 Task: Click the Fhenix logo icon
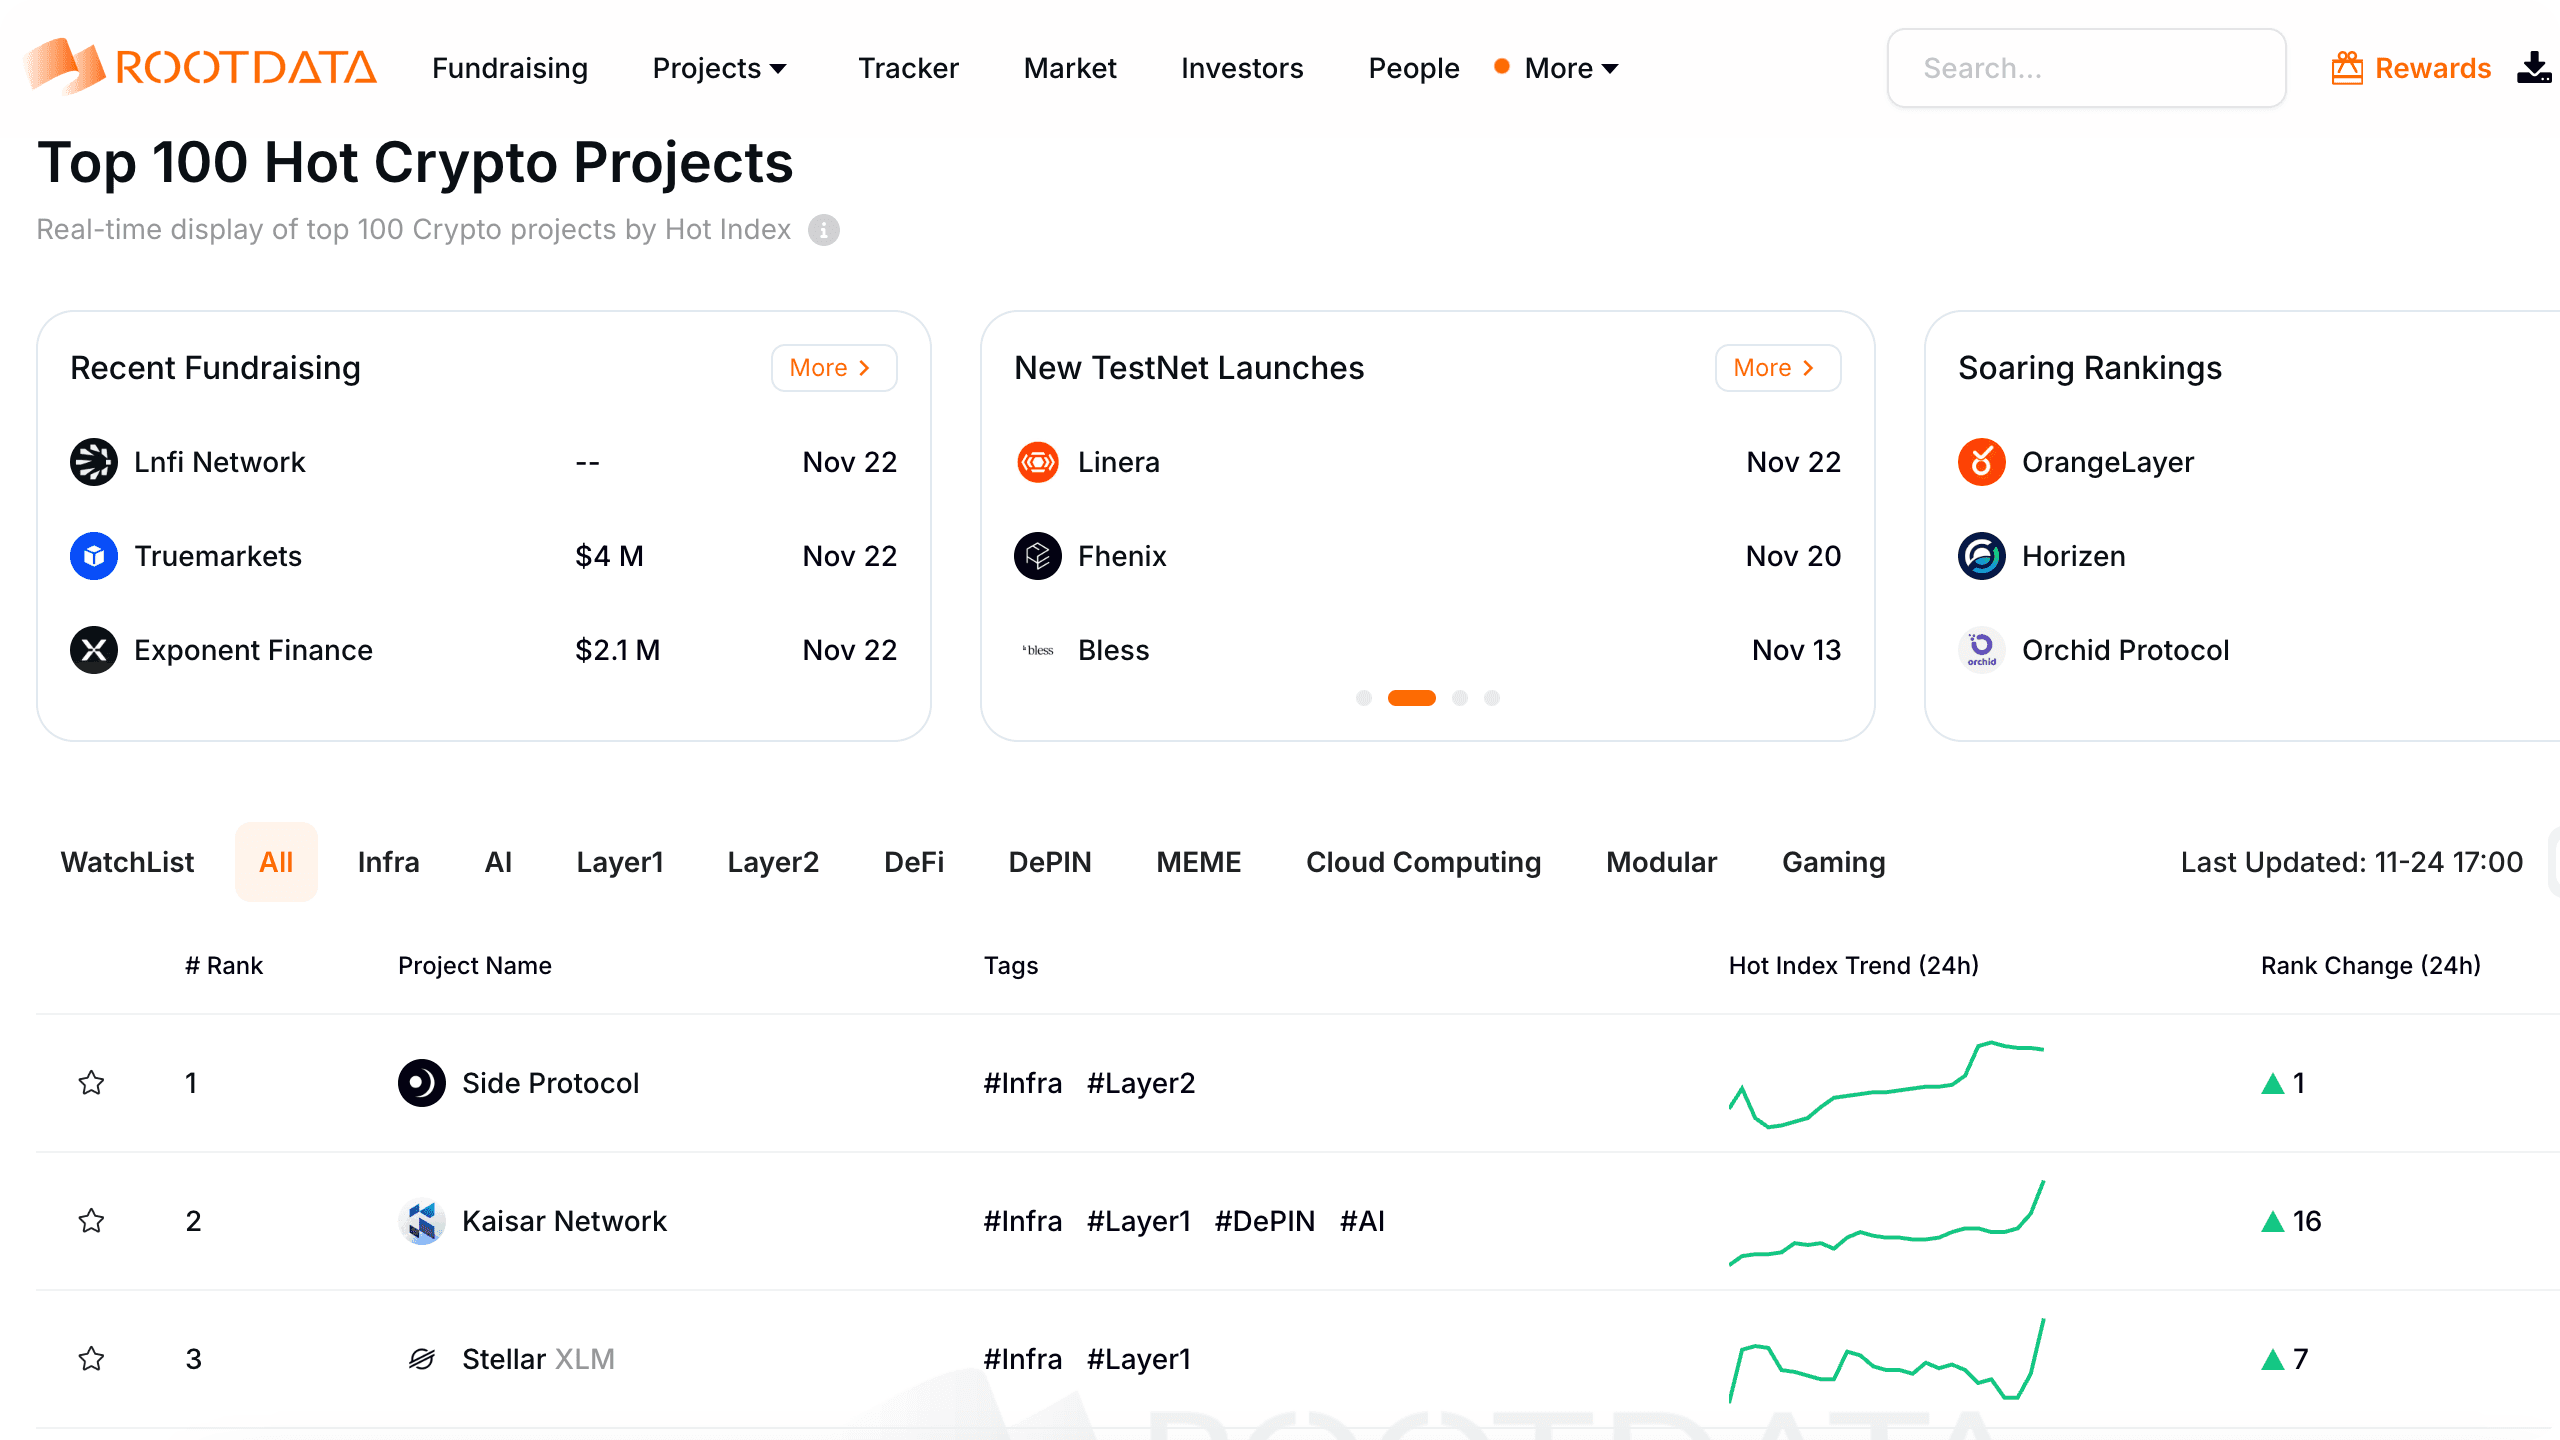[x=1038, y=556]
